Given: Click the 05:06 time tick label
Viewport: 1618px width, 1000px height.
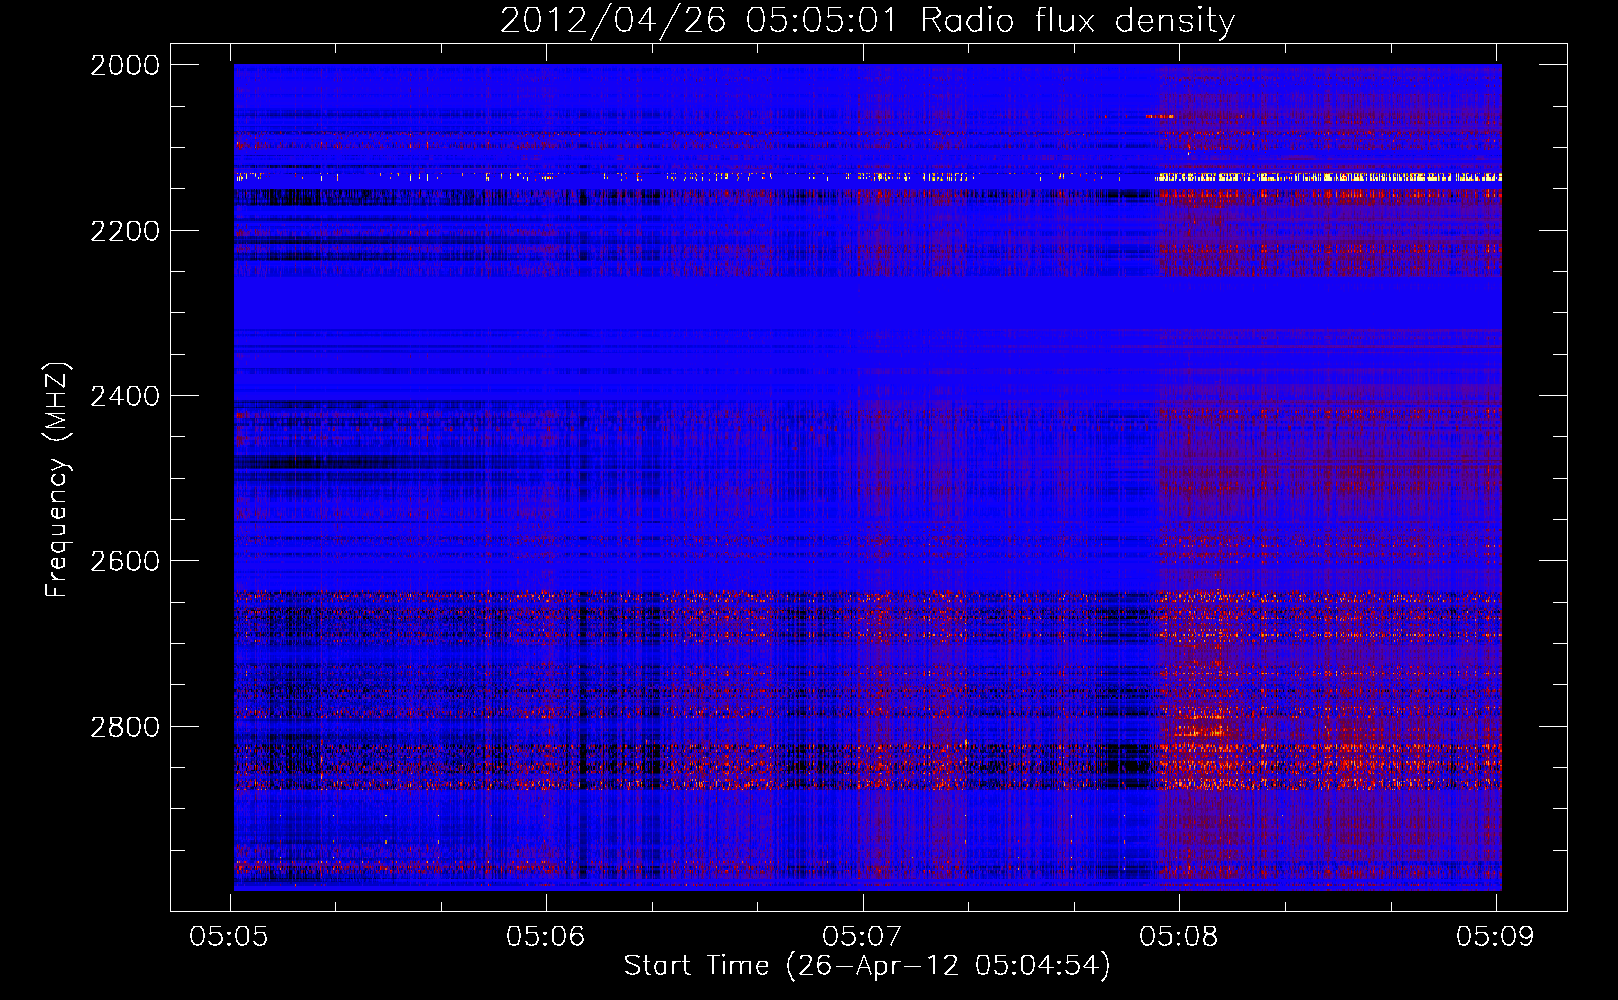Looking at the screenshot, I should point(545,937).
